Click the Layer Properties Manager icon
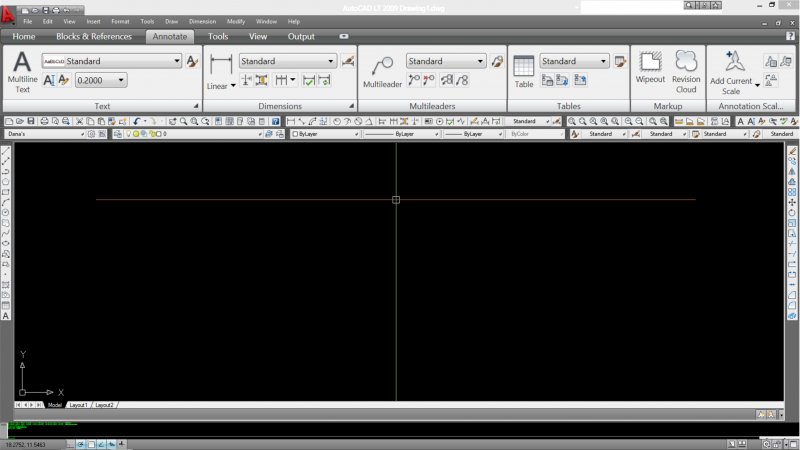The image size is (800, 450). 117,134
